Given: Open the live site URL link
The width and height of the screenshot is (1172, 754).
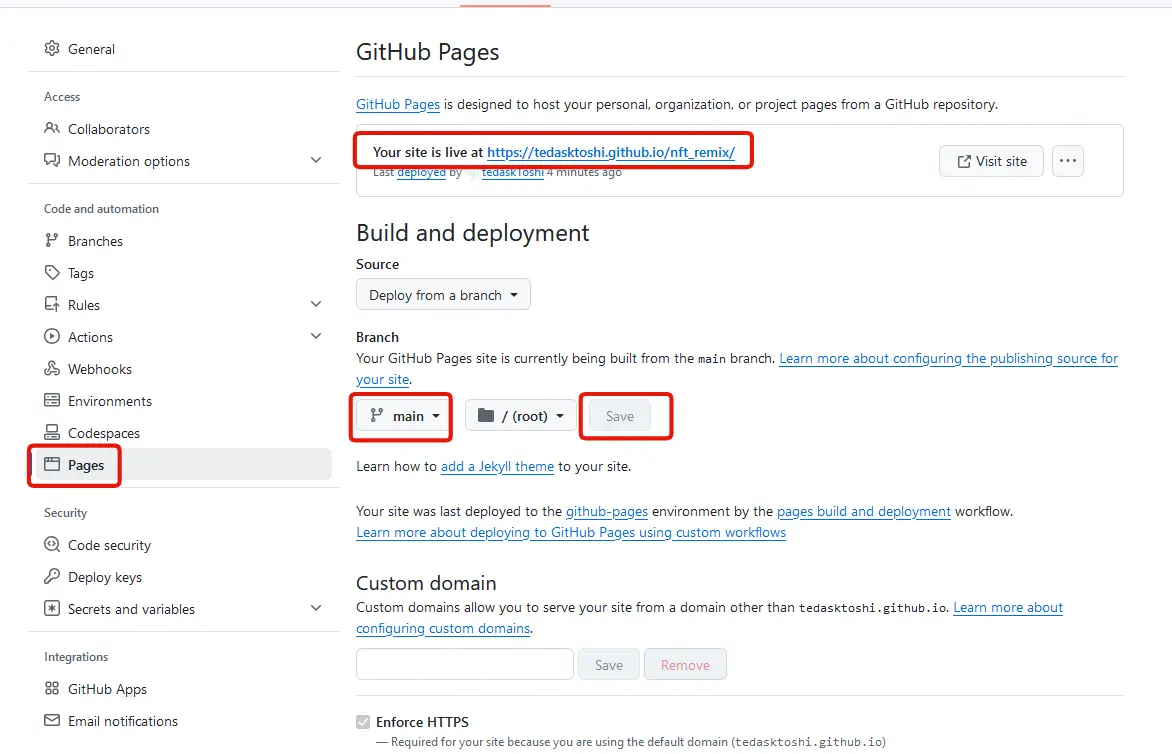Looking at the screenshot, I should (x=611, y=152).
